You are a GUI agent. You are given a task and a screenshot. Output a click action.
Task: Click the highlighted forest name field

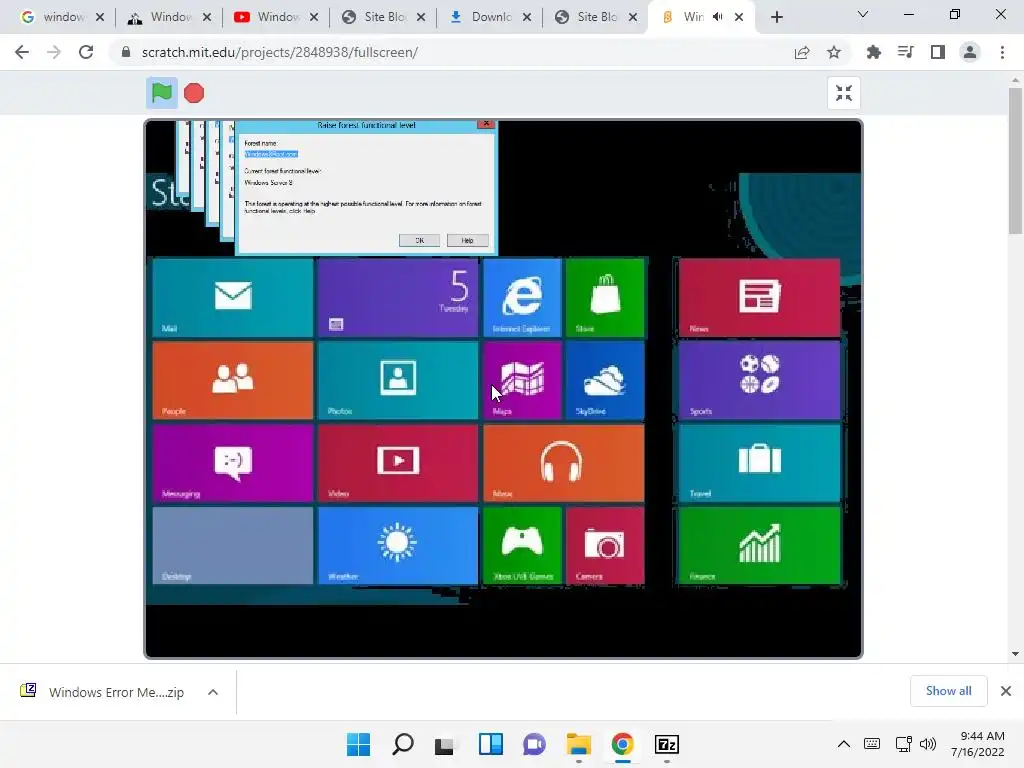pos(271,154)
